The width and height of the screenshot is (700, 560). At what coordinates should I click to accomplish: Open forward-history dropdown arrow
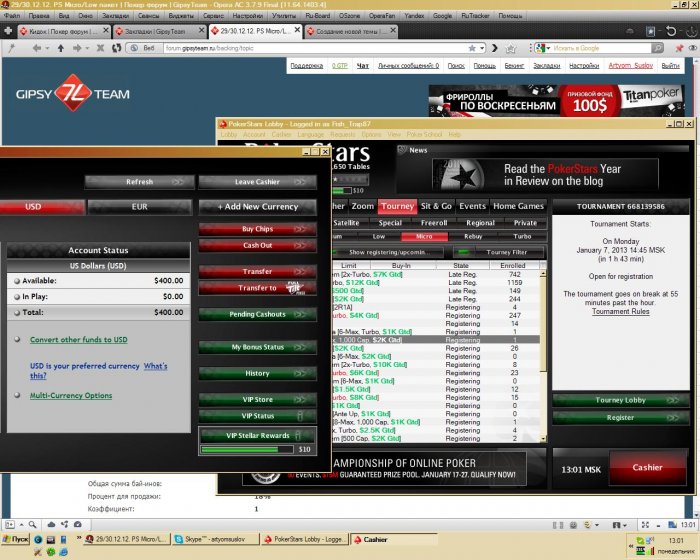tap(88, 48)
